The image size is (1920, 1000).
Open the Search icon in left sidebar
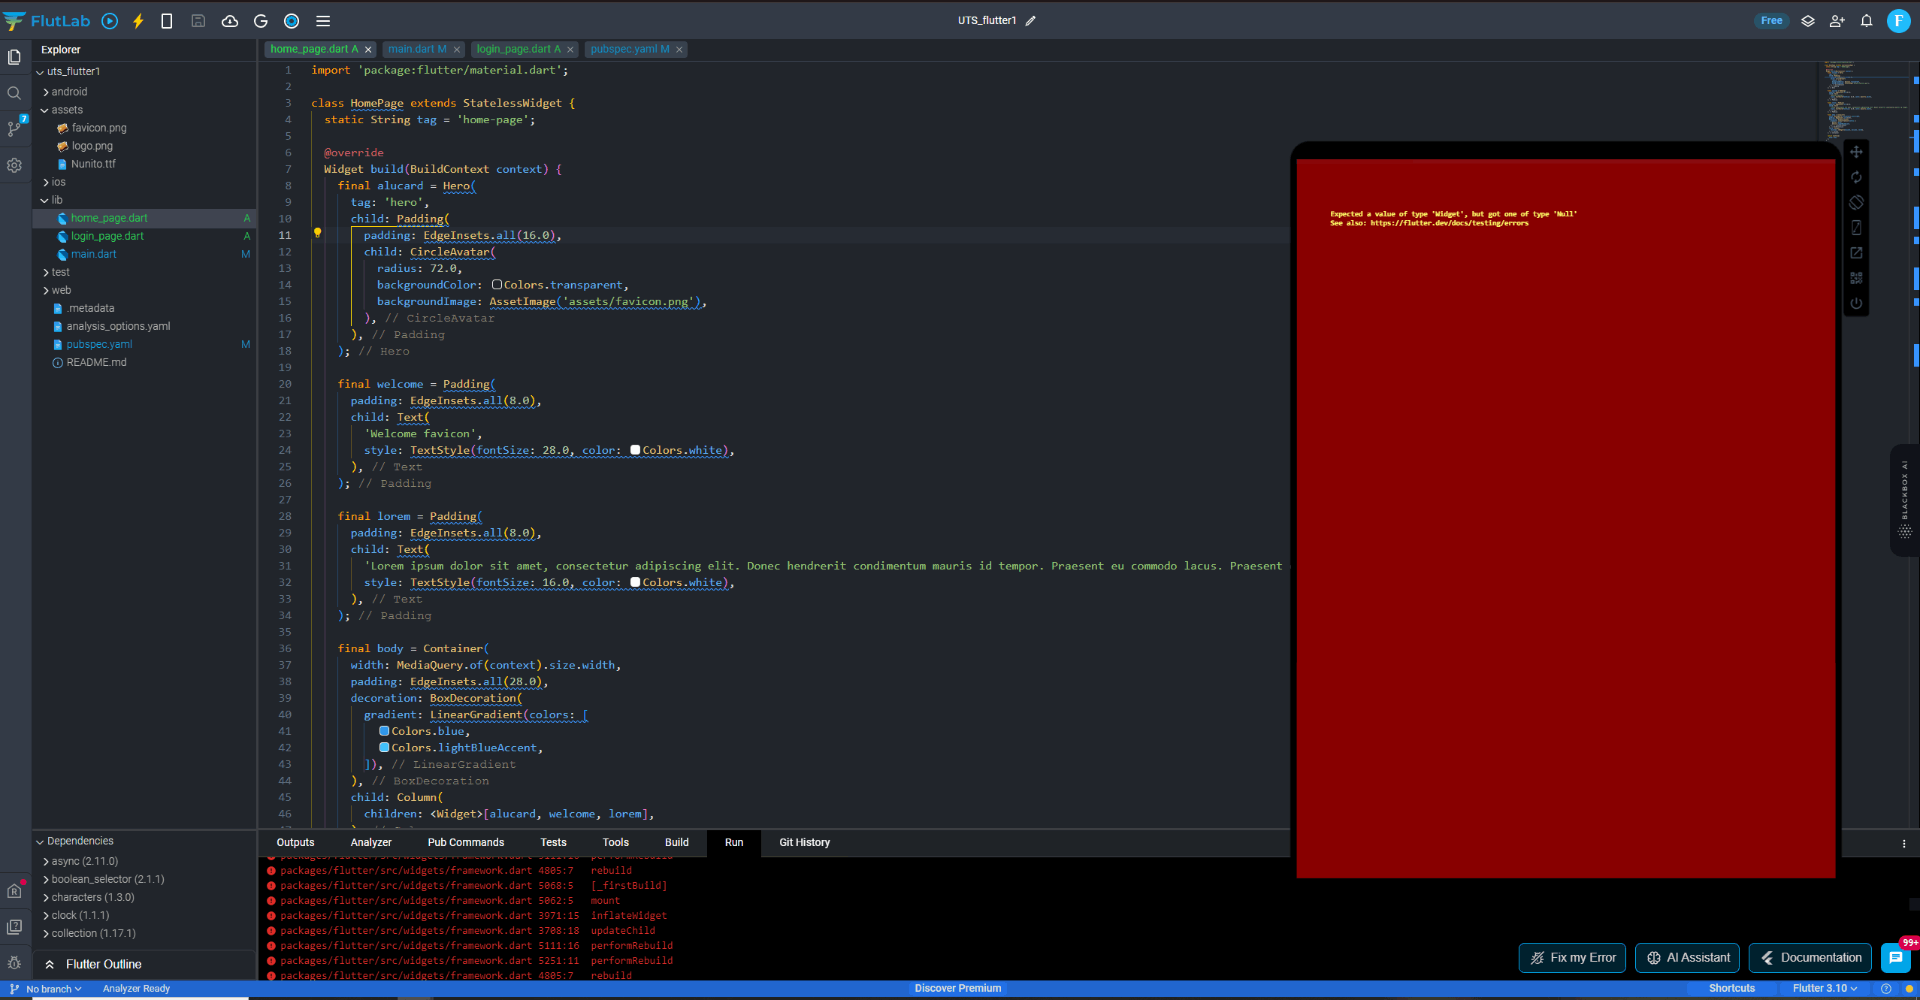[14, 93]
